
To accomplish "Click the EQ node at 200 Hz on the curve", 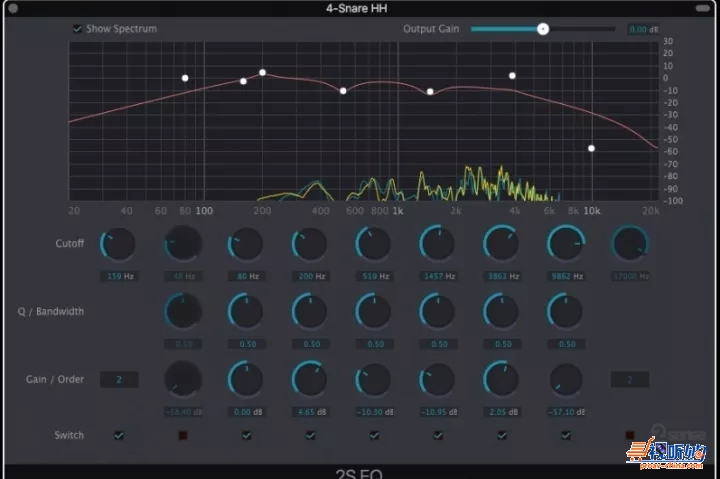I will pos(262,73).
